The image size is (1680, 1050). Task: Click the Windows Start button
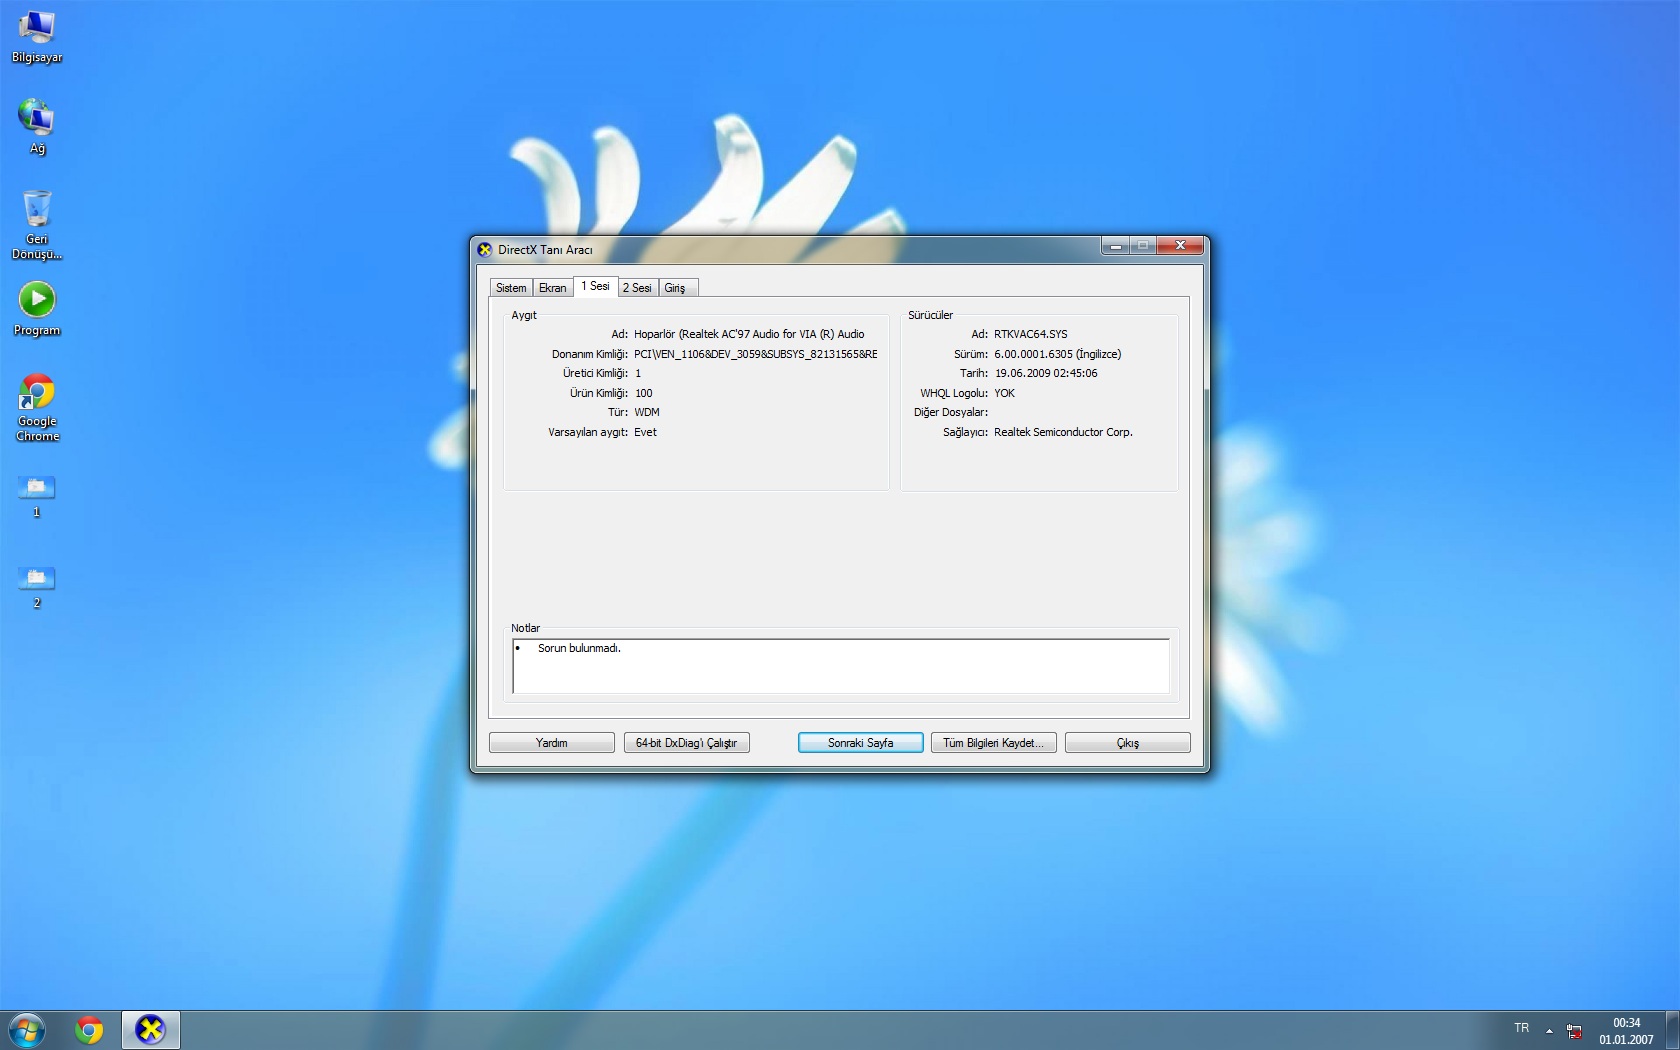click(27, 1029)
